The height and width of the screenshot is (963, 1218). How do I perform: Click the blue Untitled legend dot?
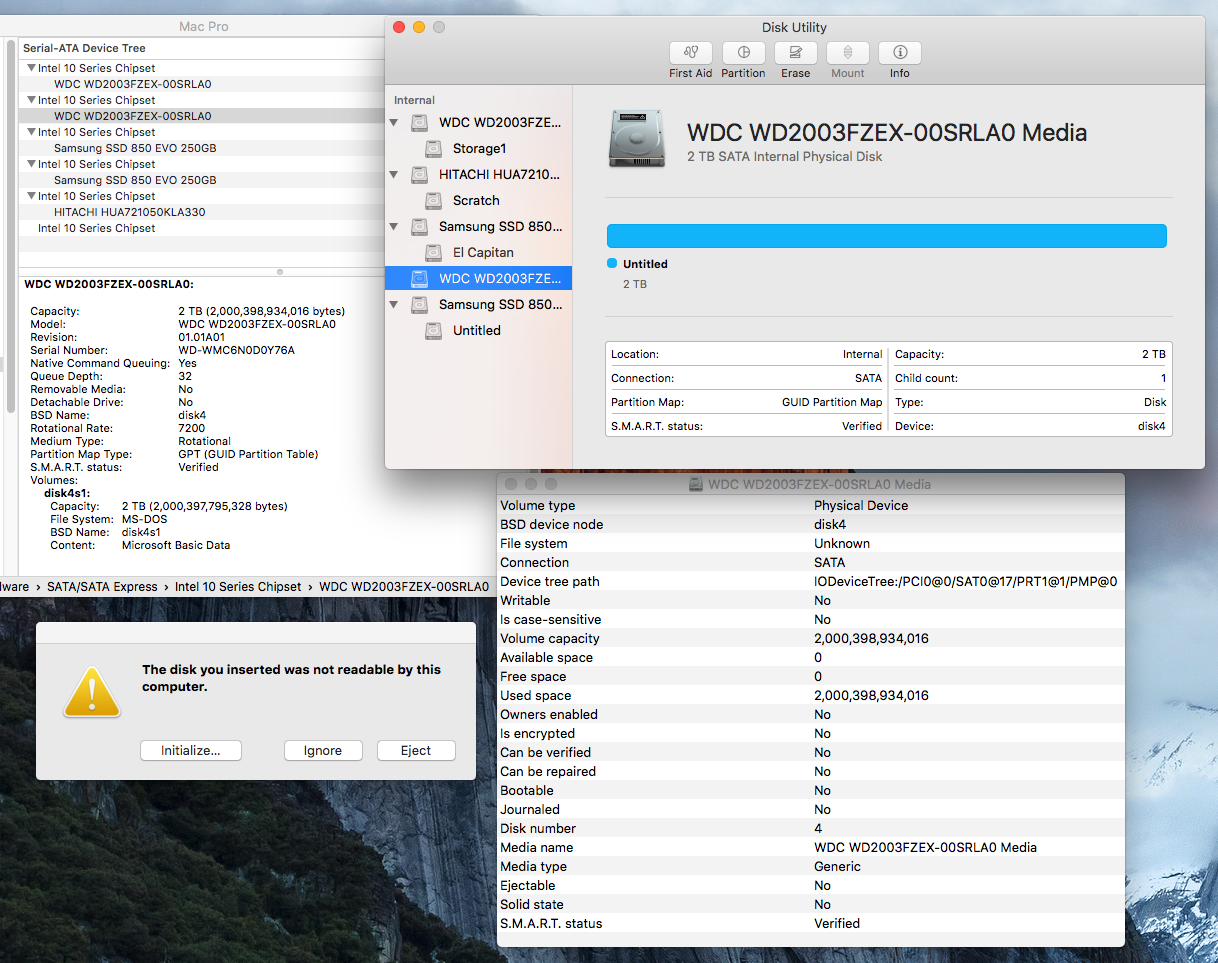tap(612, 264)
